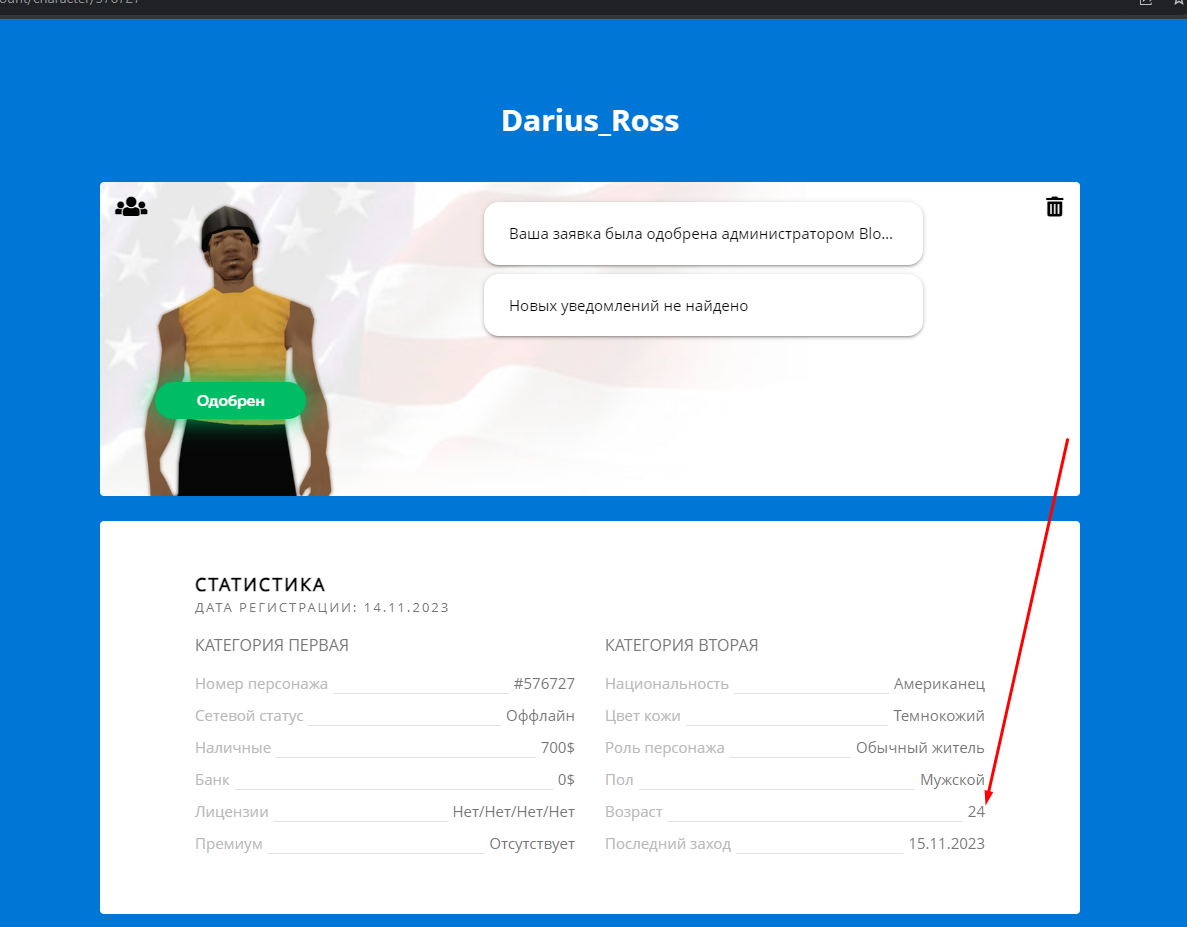
Task: Select the КАТЕГОРИЯ ПЕРВАЯ heading
Action: click(x=272, y=645)
